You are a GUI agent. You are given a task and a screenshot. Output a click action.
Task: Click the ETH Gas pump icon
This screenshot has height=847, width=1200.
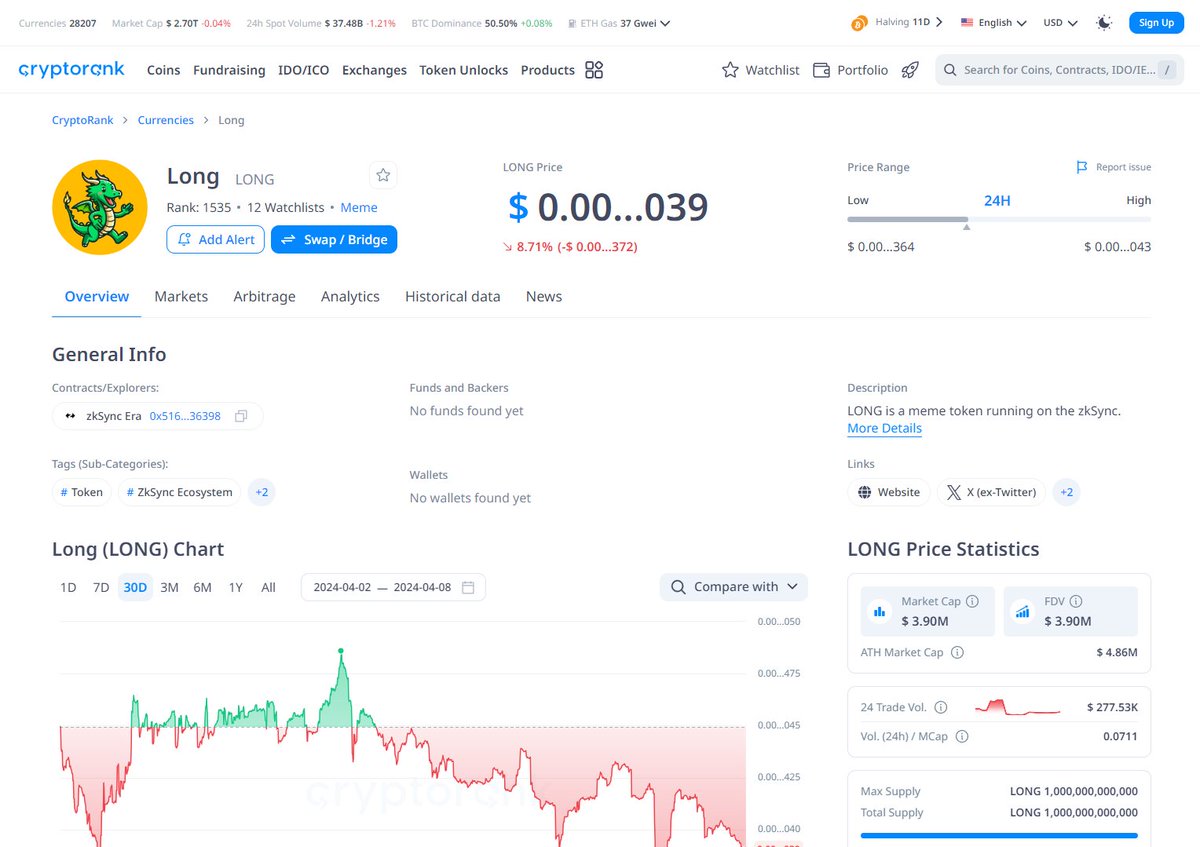click(x=571, y=22)
